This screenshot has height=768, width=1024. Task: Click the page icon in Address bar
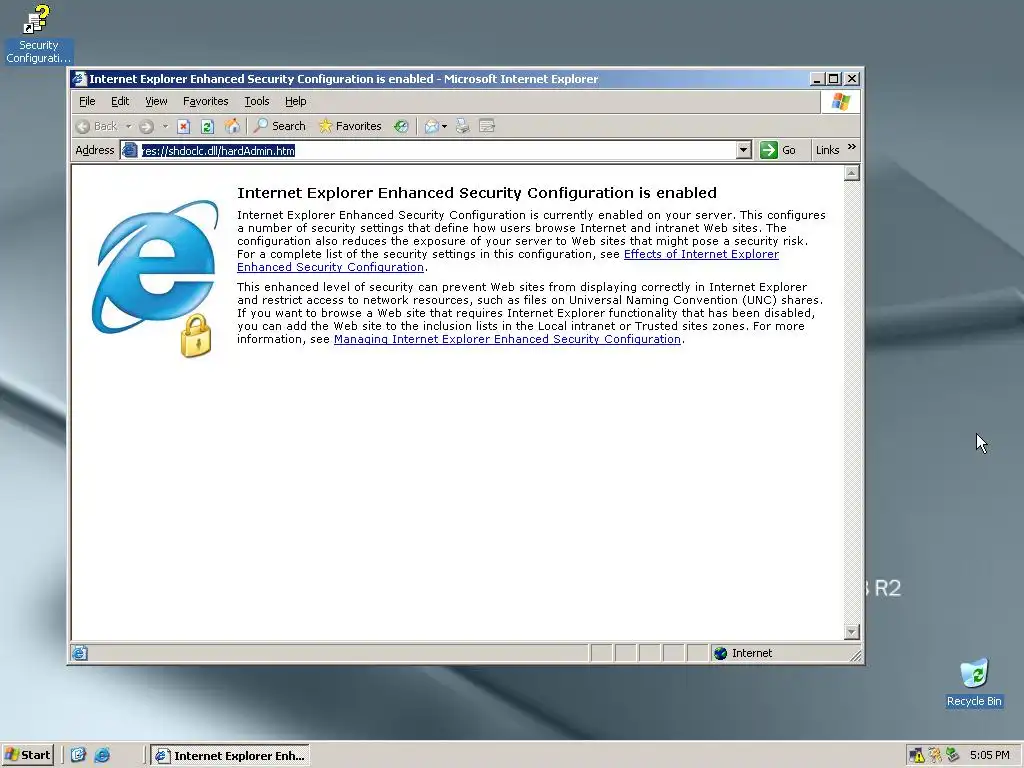(x=130, y=150)
